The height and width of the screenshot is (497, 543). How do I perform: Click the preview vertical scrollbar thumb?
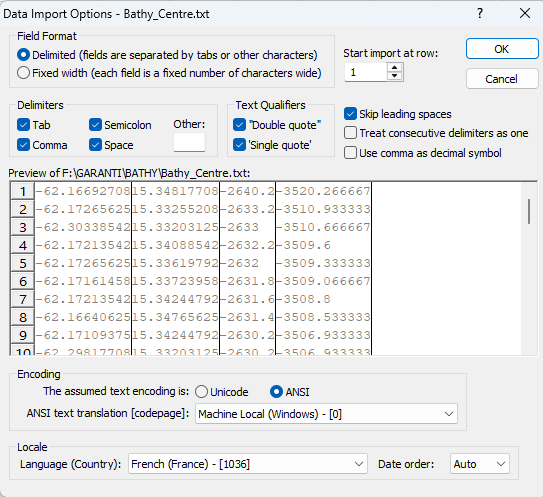coord(529,211)
